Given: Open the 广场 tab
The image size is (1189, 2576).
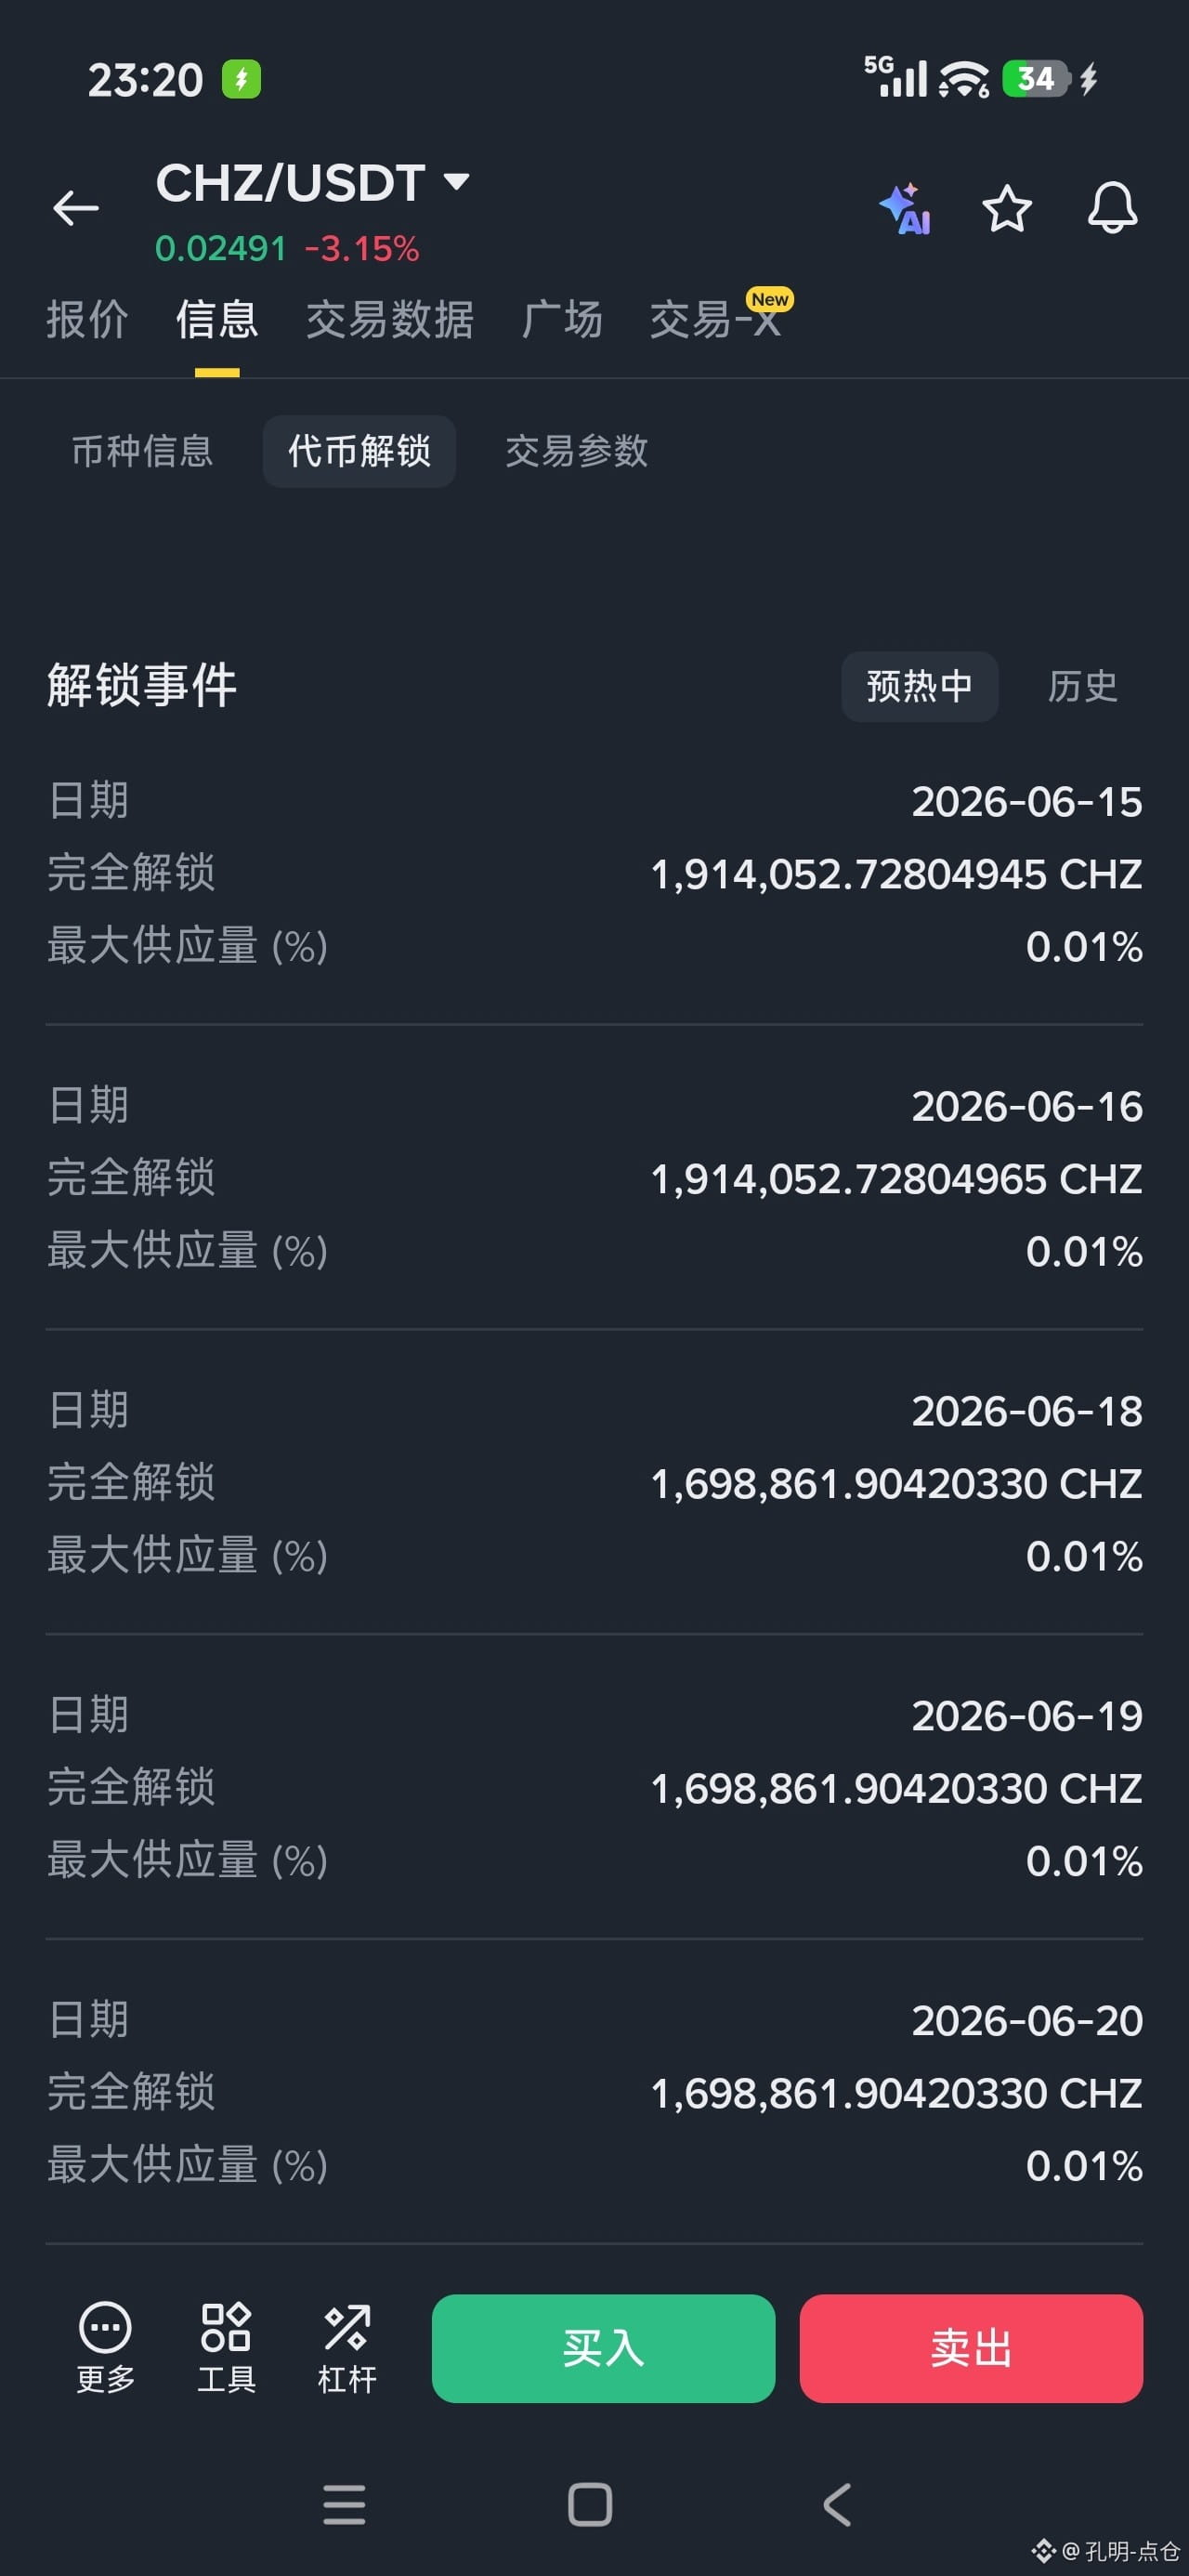Looking at the screenshot, I should tap(562, 320).
